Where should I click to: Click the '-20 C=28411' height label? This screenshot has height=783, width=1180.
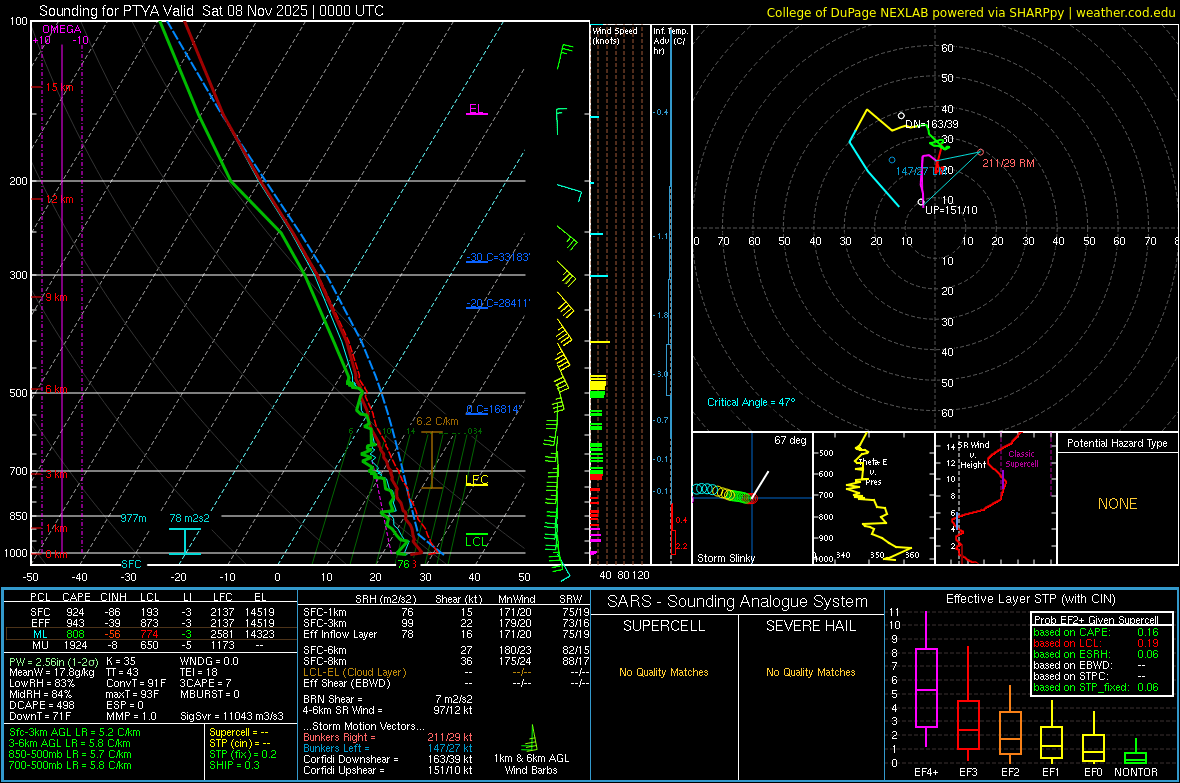click(497, 303)
